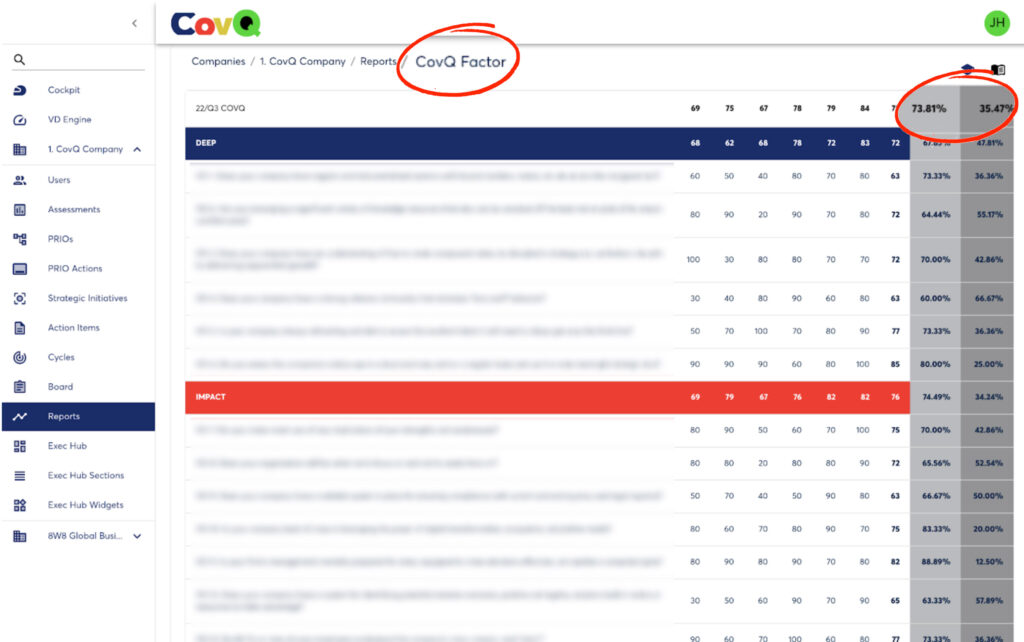
Task: Click the VD Engine gauge icon
Action: (x=20, y=120)
